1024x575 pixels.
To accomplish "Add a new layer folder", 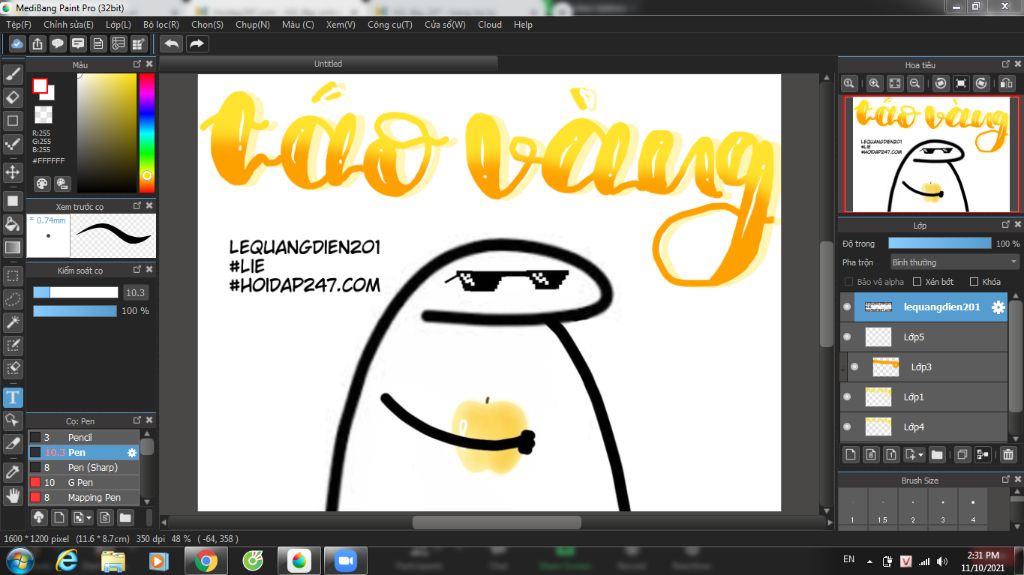I will pos(937,455).
